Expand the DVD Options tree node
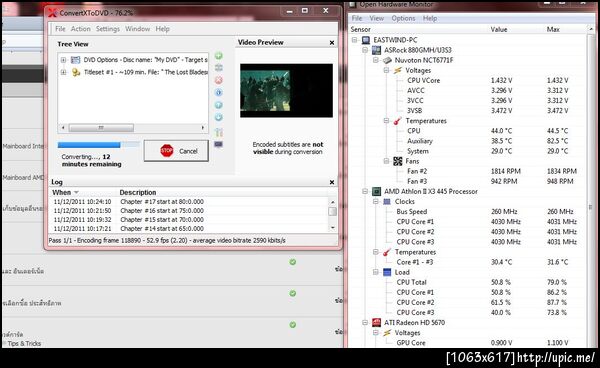600x368 pixels. click(x=64, y=60)
